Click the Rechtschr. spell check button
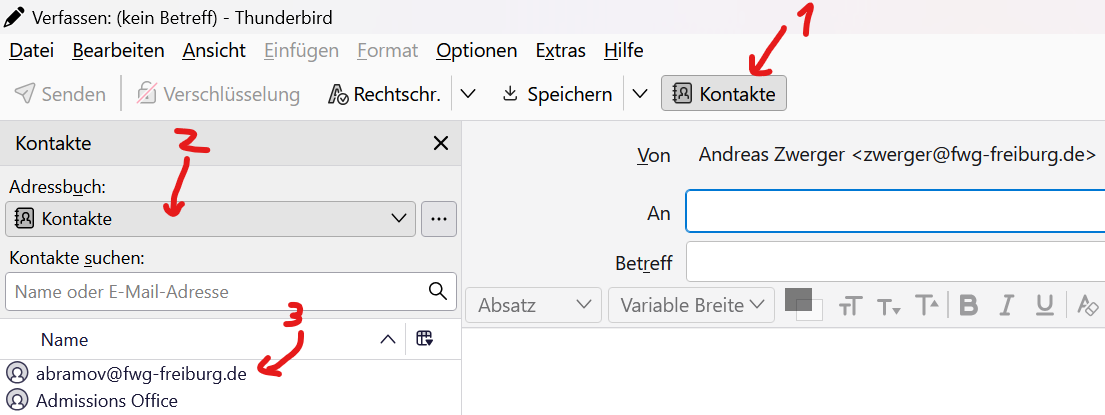This screenshot has height=415, width=1105. [385, 94]
